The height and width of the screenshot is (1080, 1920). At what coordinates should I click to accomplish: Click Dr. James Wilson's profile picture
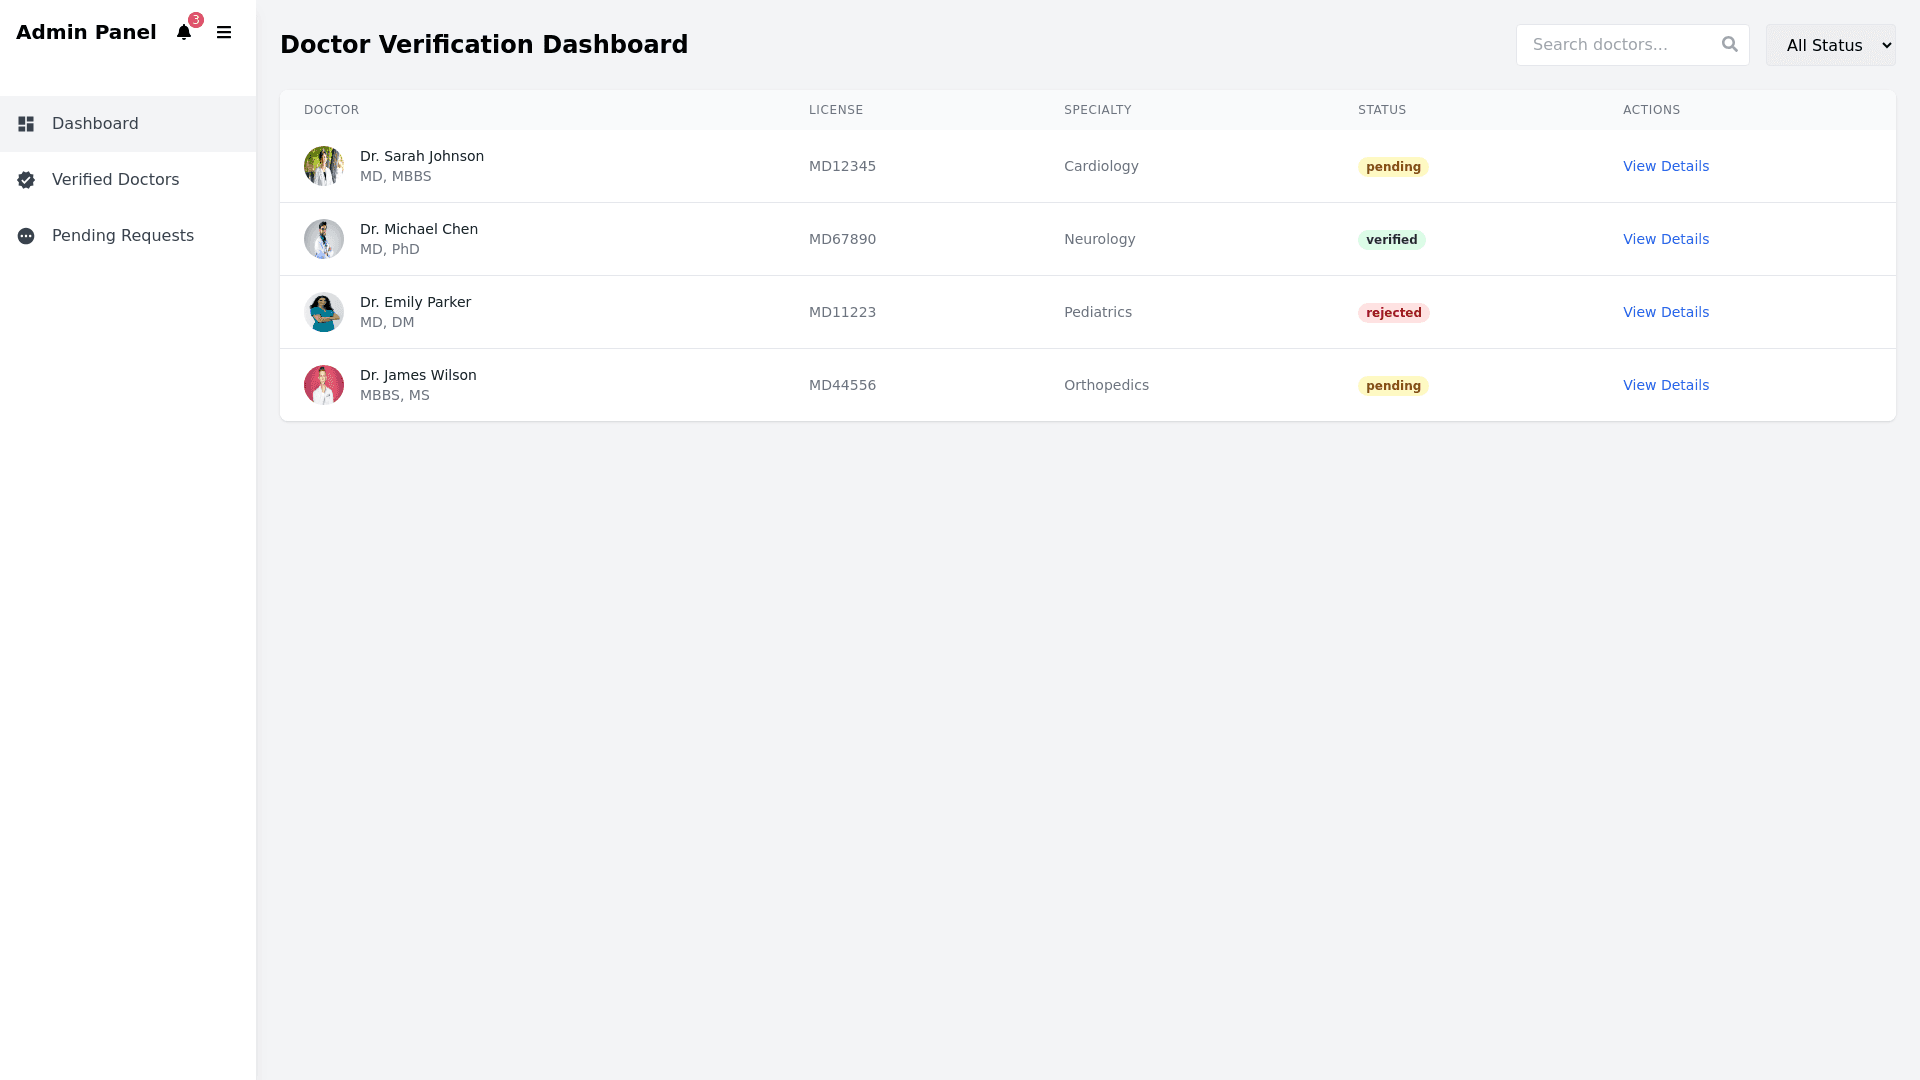point(324,385)
